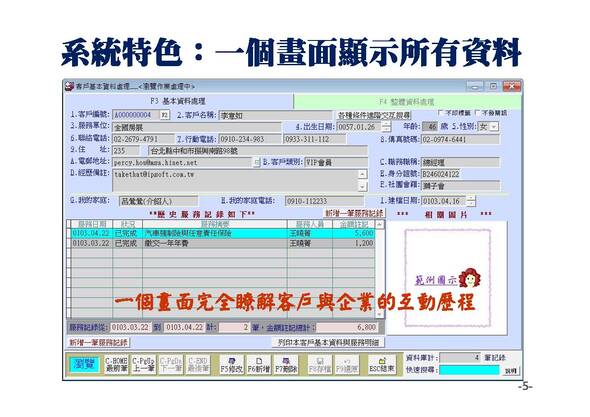590x417 pixels.
Task: Click the 出生日期 date spinner
Action: 386,127
